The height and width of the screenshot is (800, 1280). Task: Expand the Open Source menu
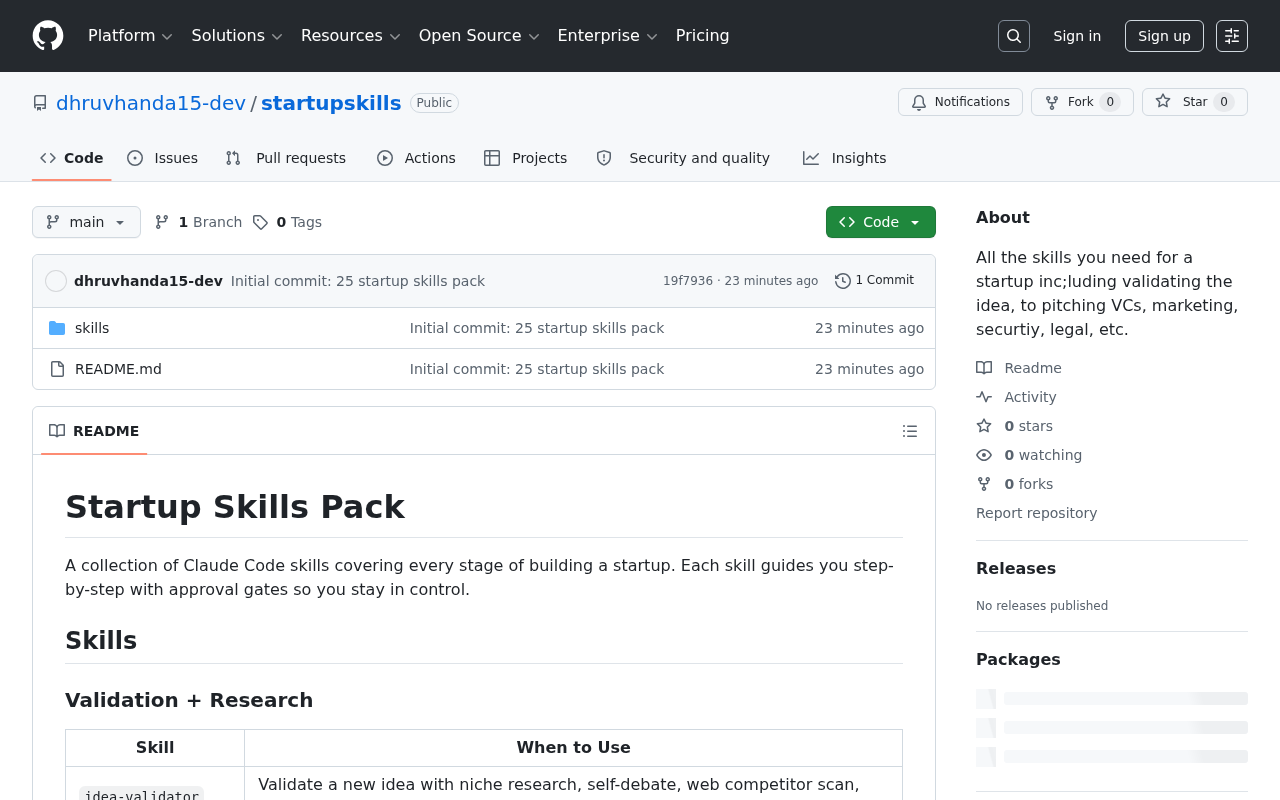479,36
